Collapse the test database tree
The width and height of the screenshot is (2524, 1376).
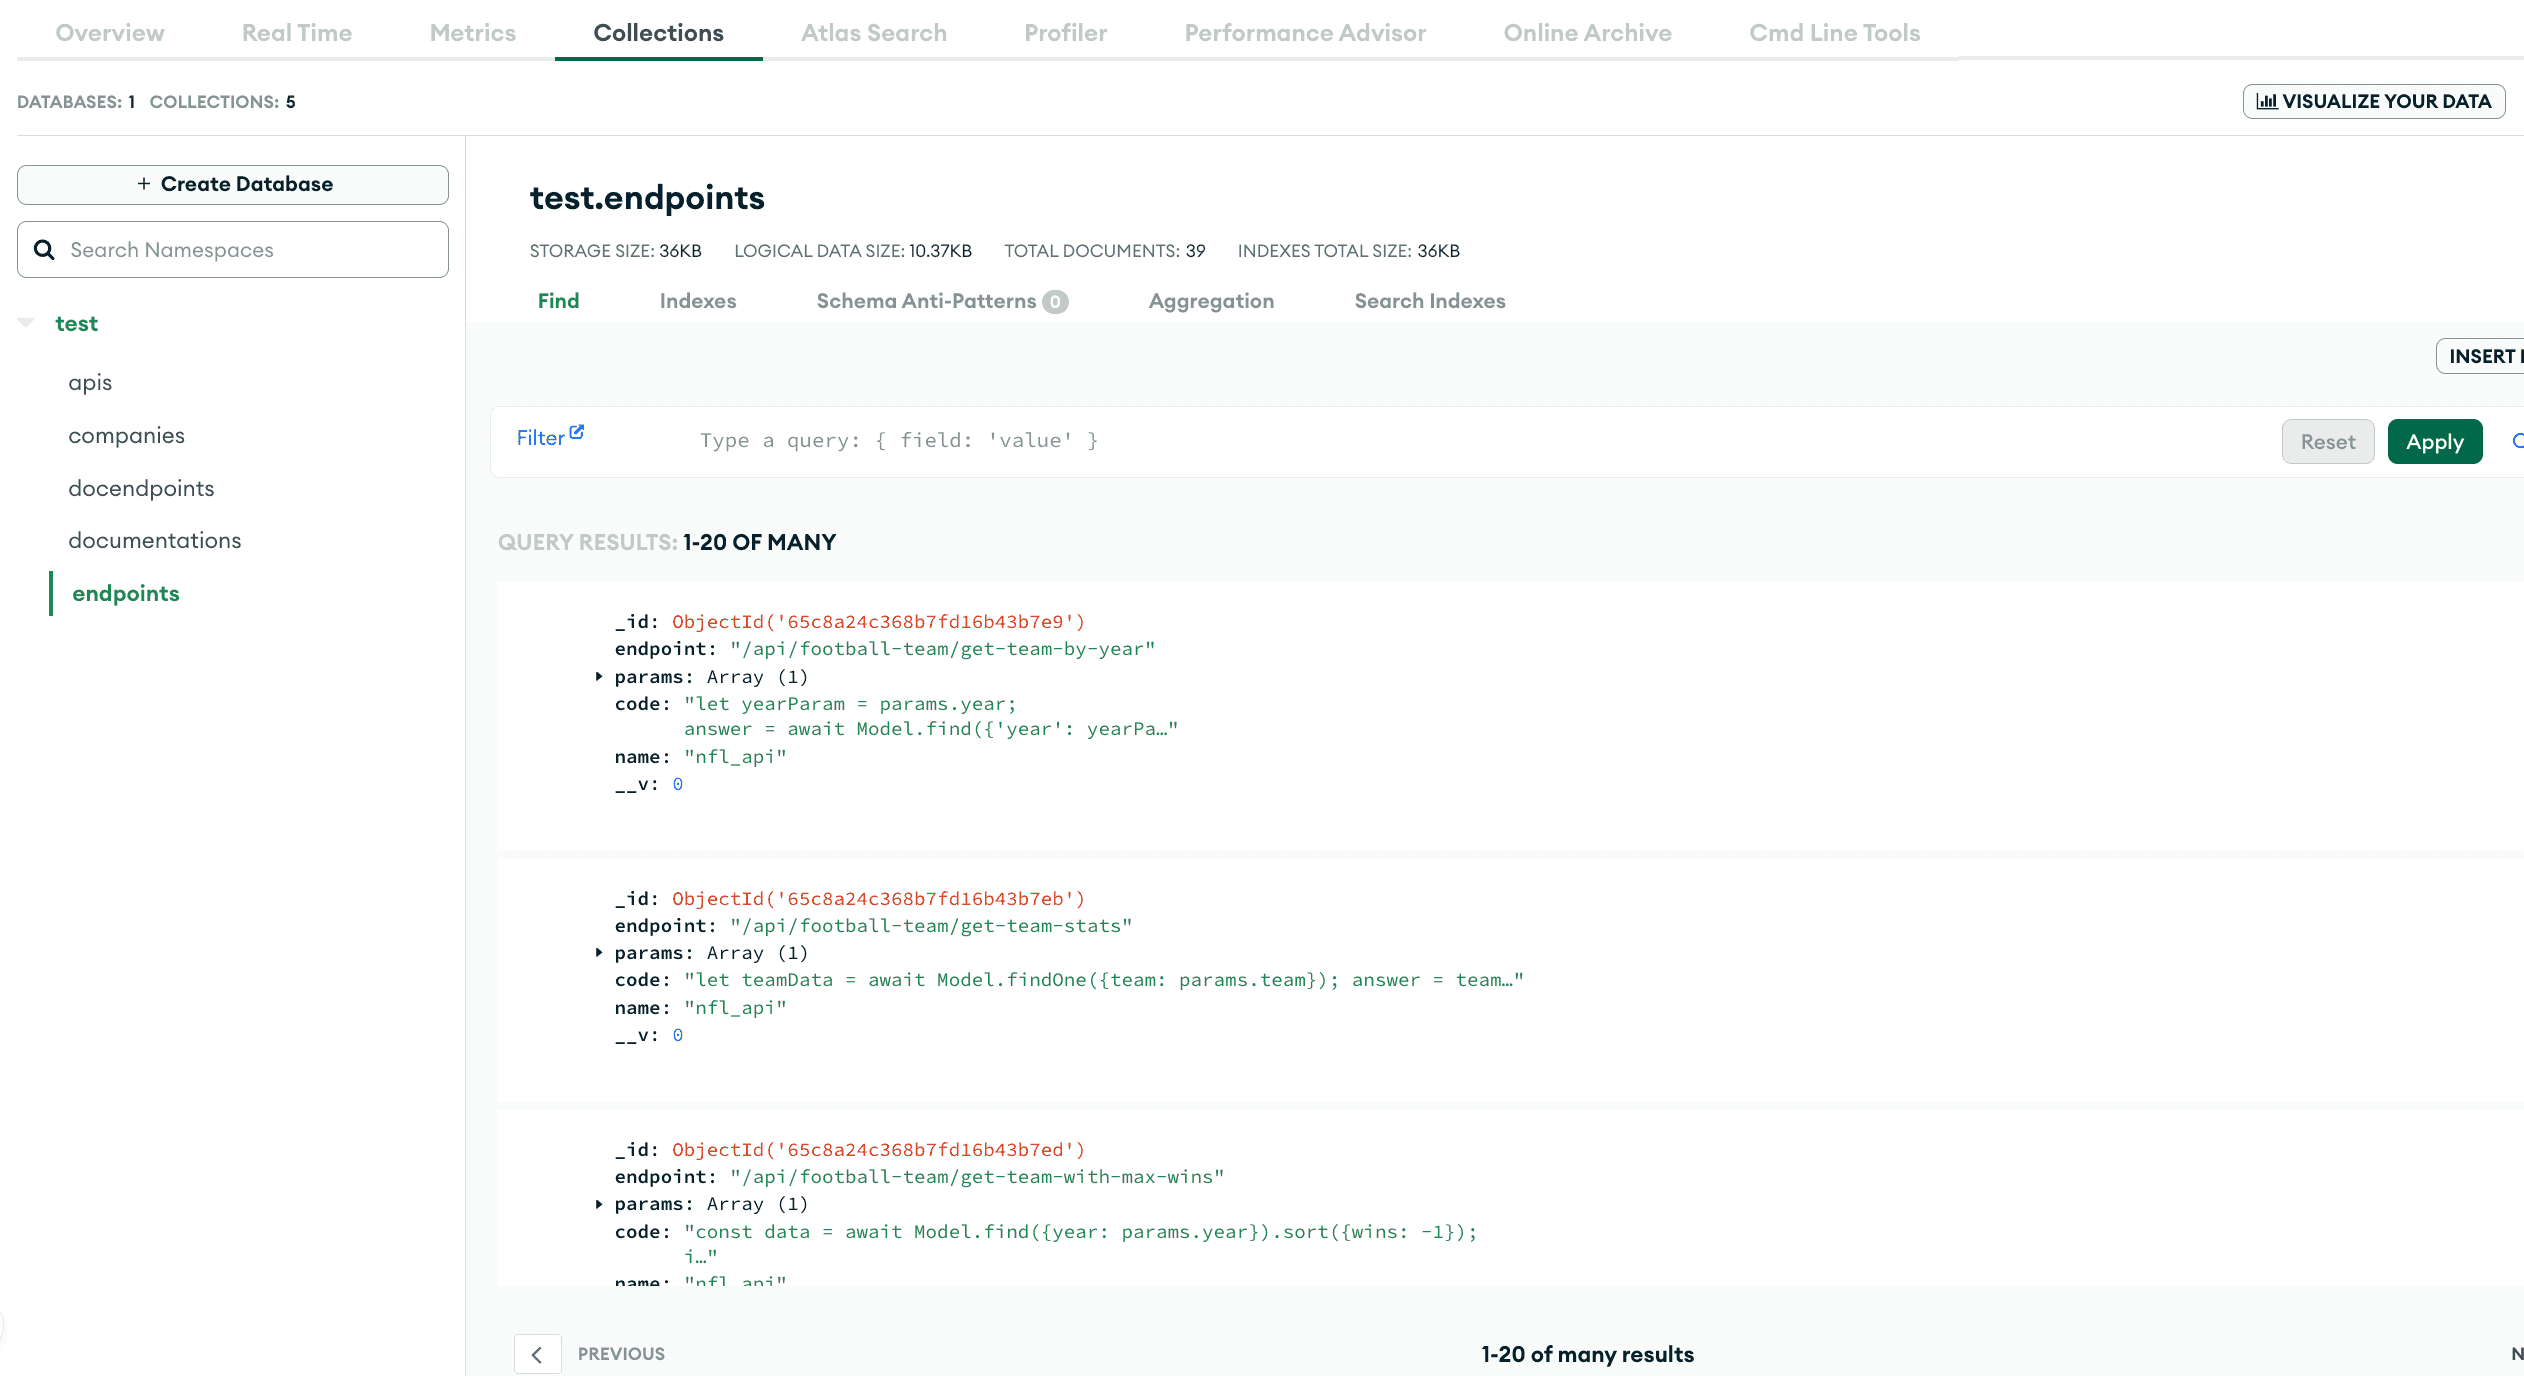point(26,323)
